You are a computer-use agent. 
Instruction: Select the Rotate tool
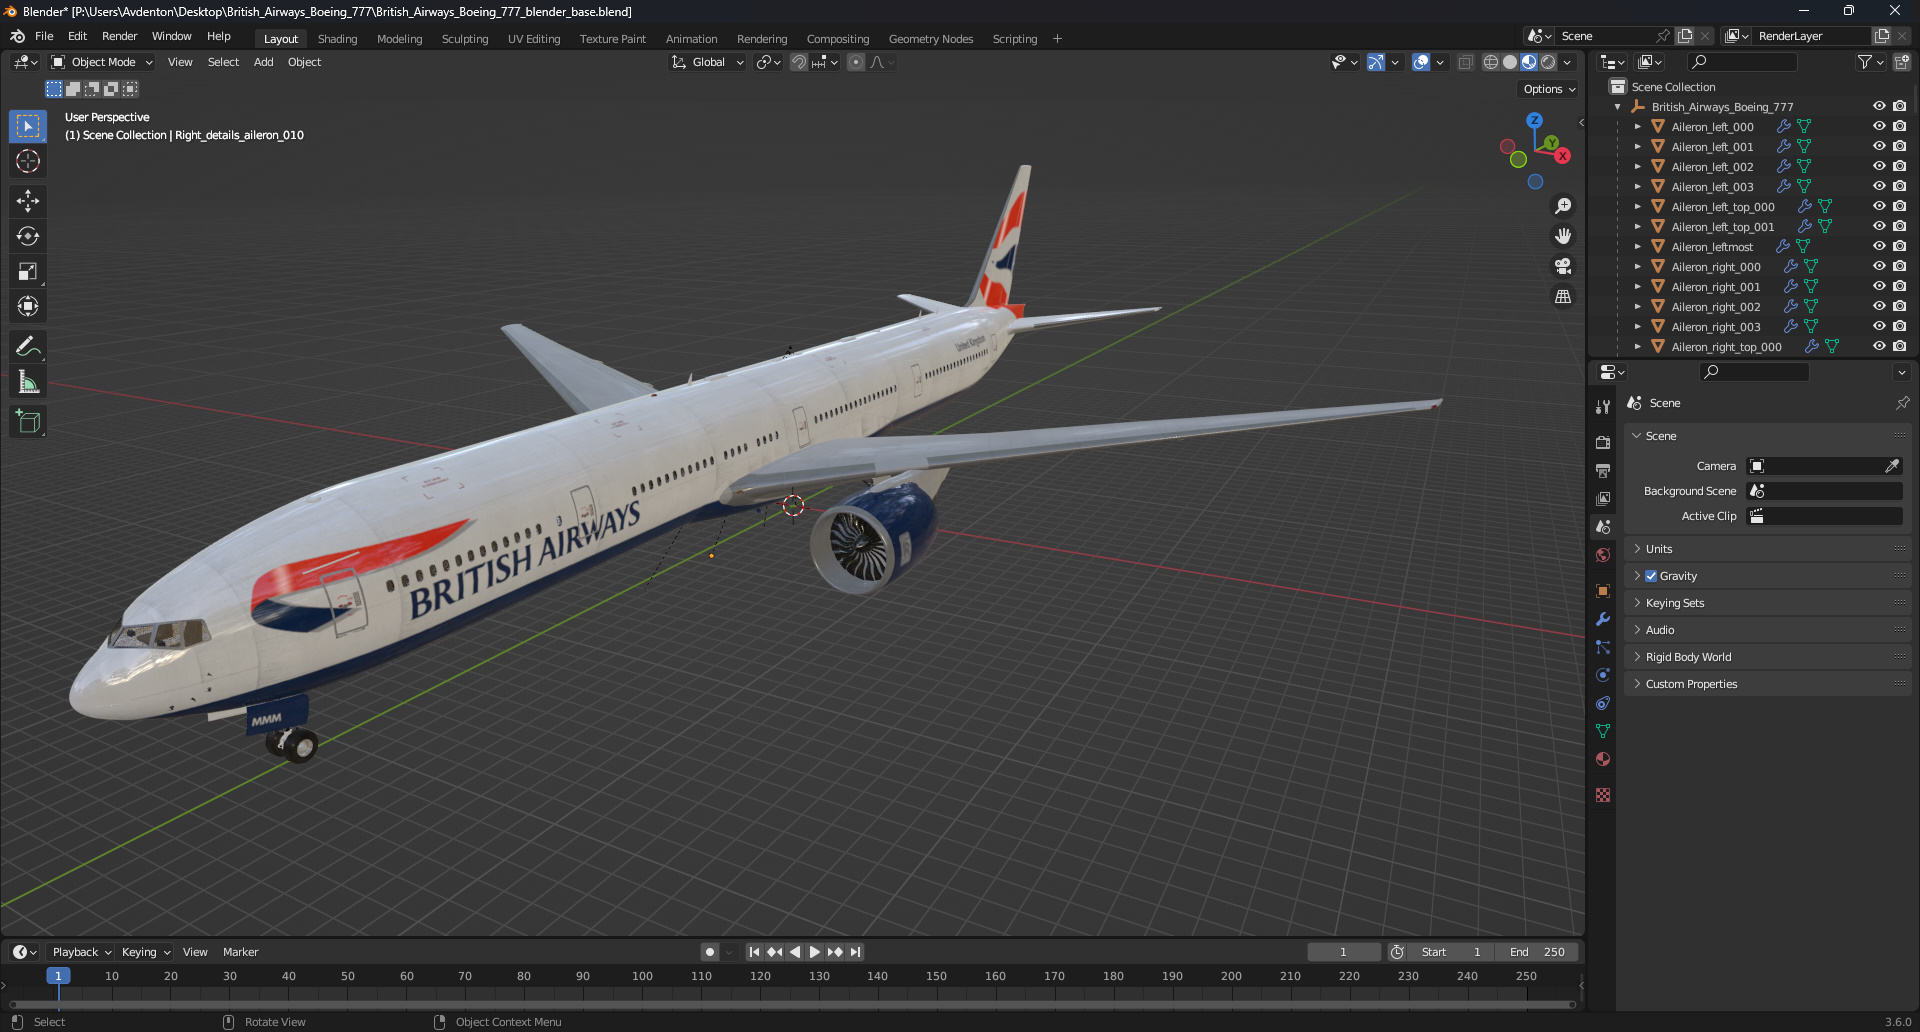28,236
